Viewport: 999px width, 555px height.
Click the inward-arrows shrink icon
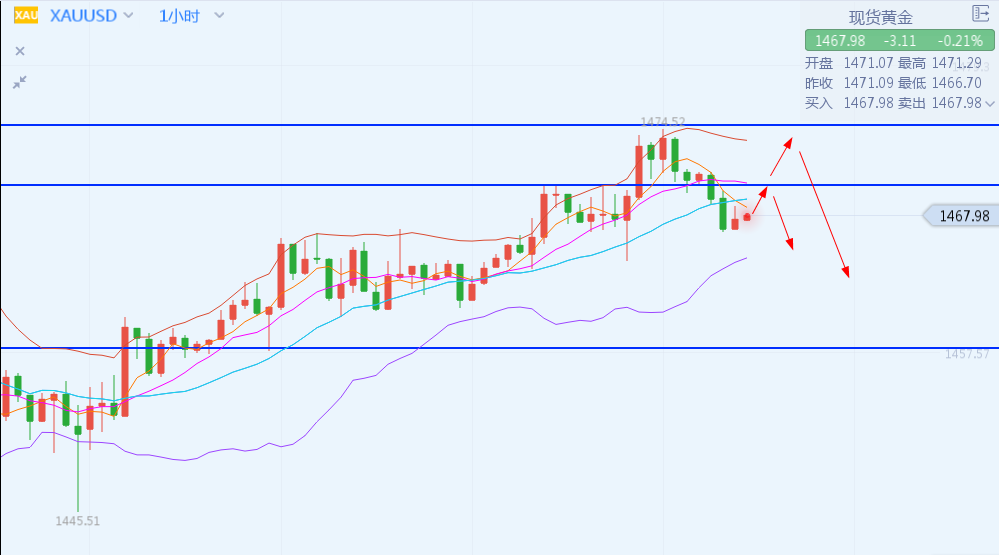[20, 82]
